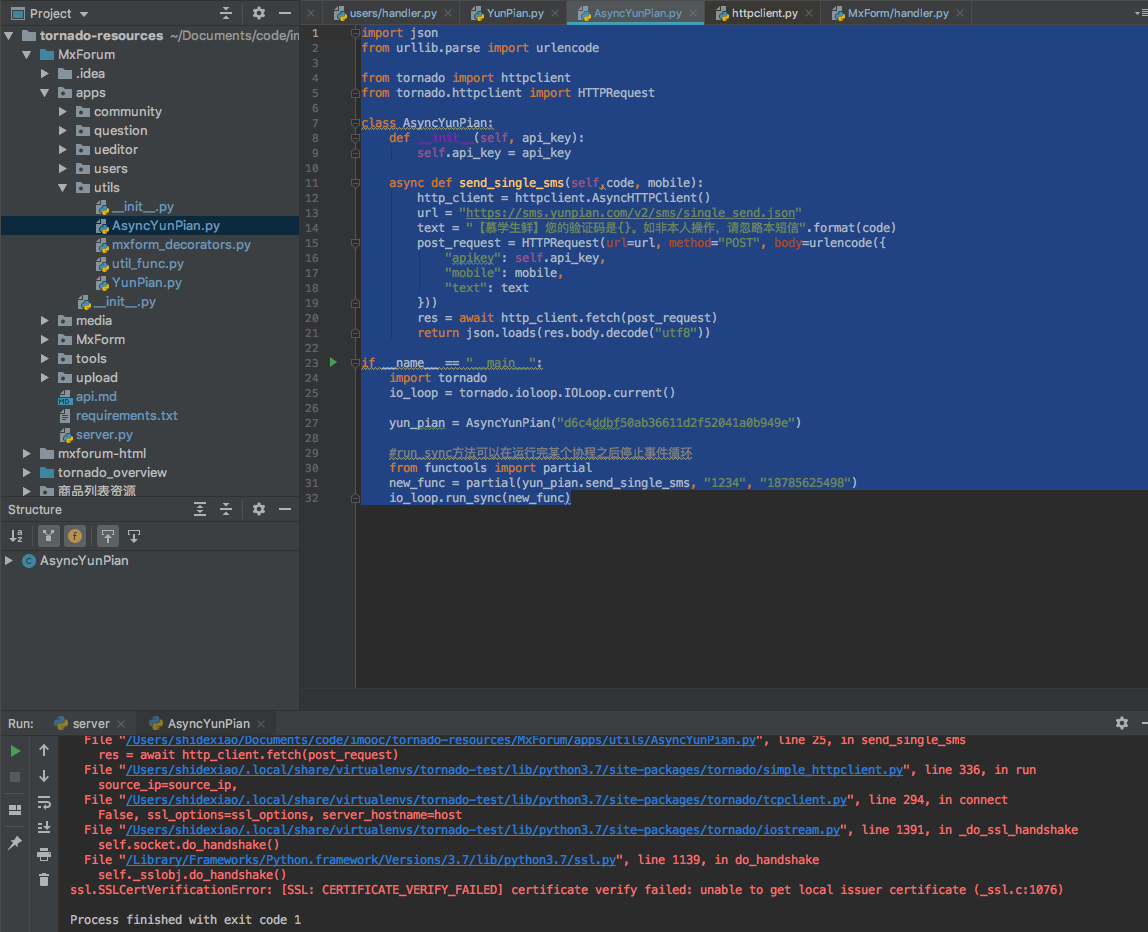Select api.md in project tree
This screenshot has height=932, width=1148.
click(96, 396)
